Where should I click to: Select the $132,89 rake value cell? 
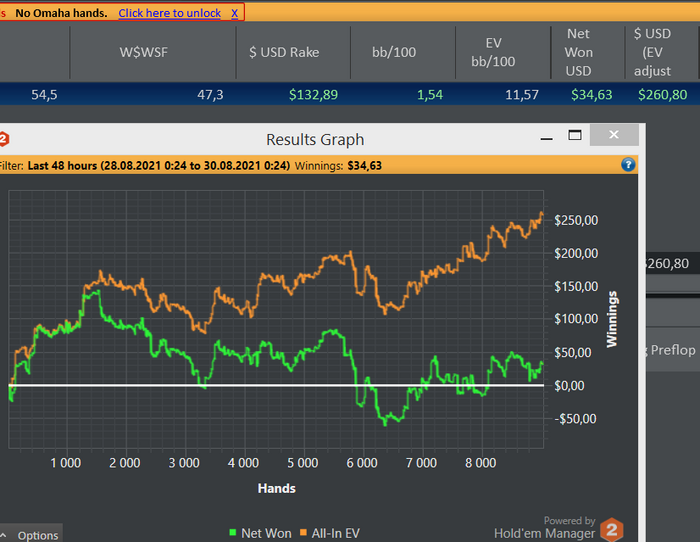(313, 95)
